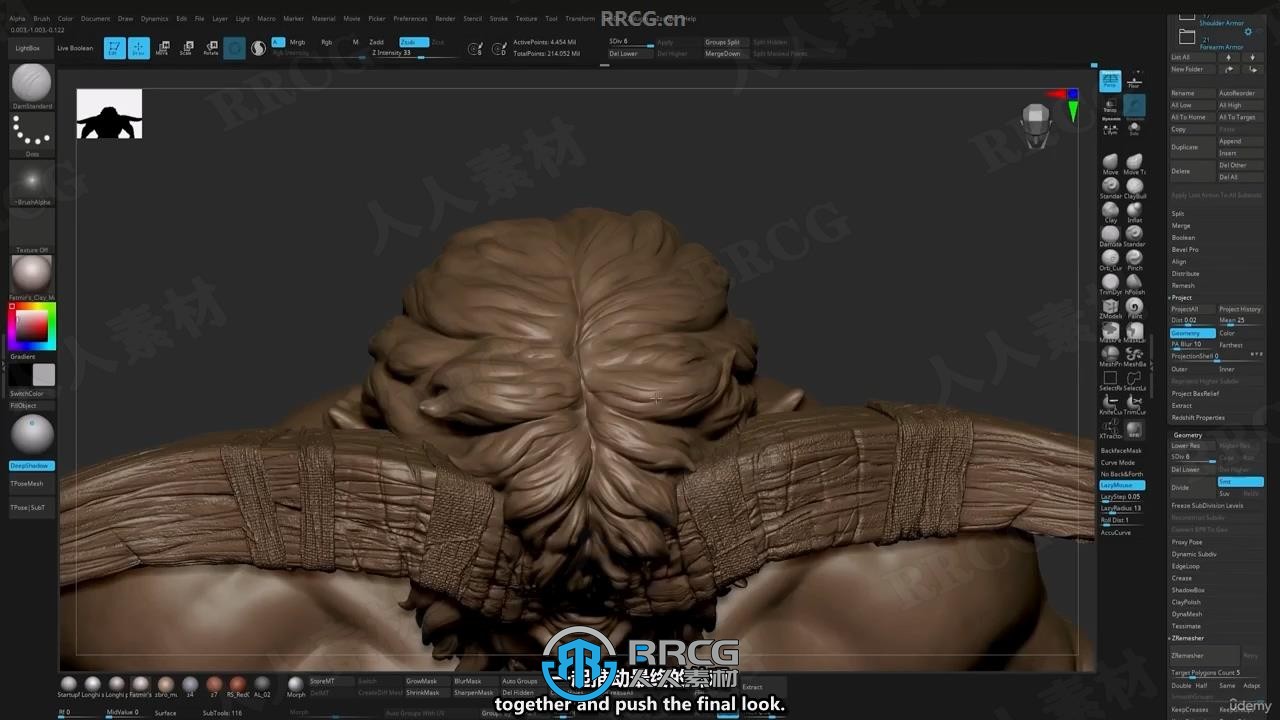Select the SelectRect brush icon
This screenshot has height=720, width=1280.
point(1110,379)
